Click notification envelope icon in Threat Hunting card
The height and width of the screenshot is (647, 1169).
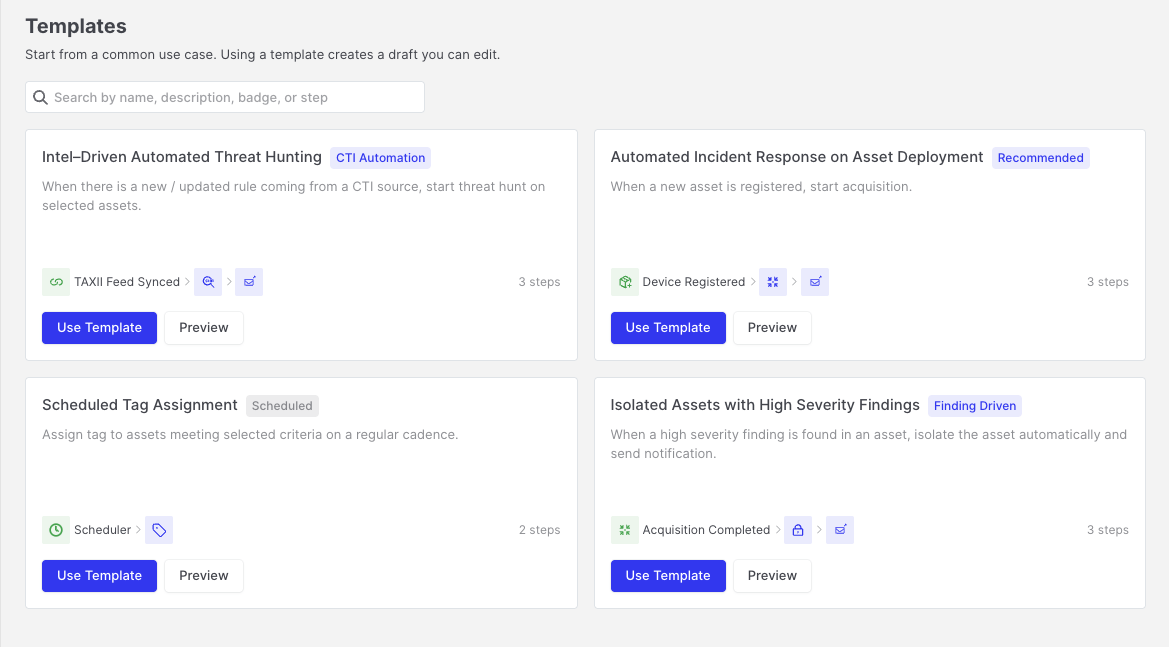[249, 282]
